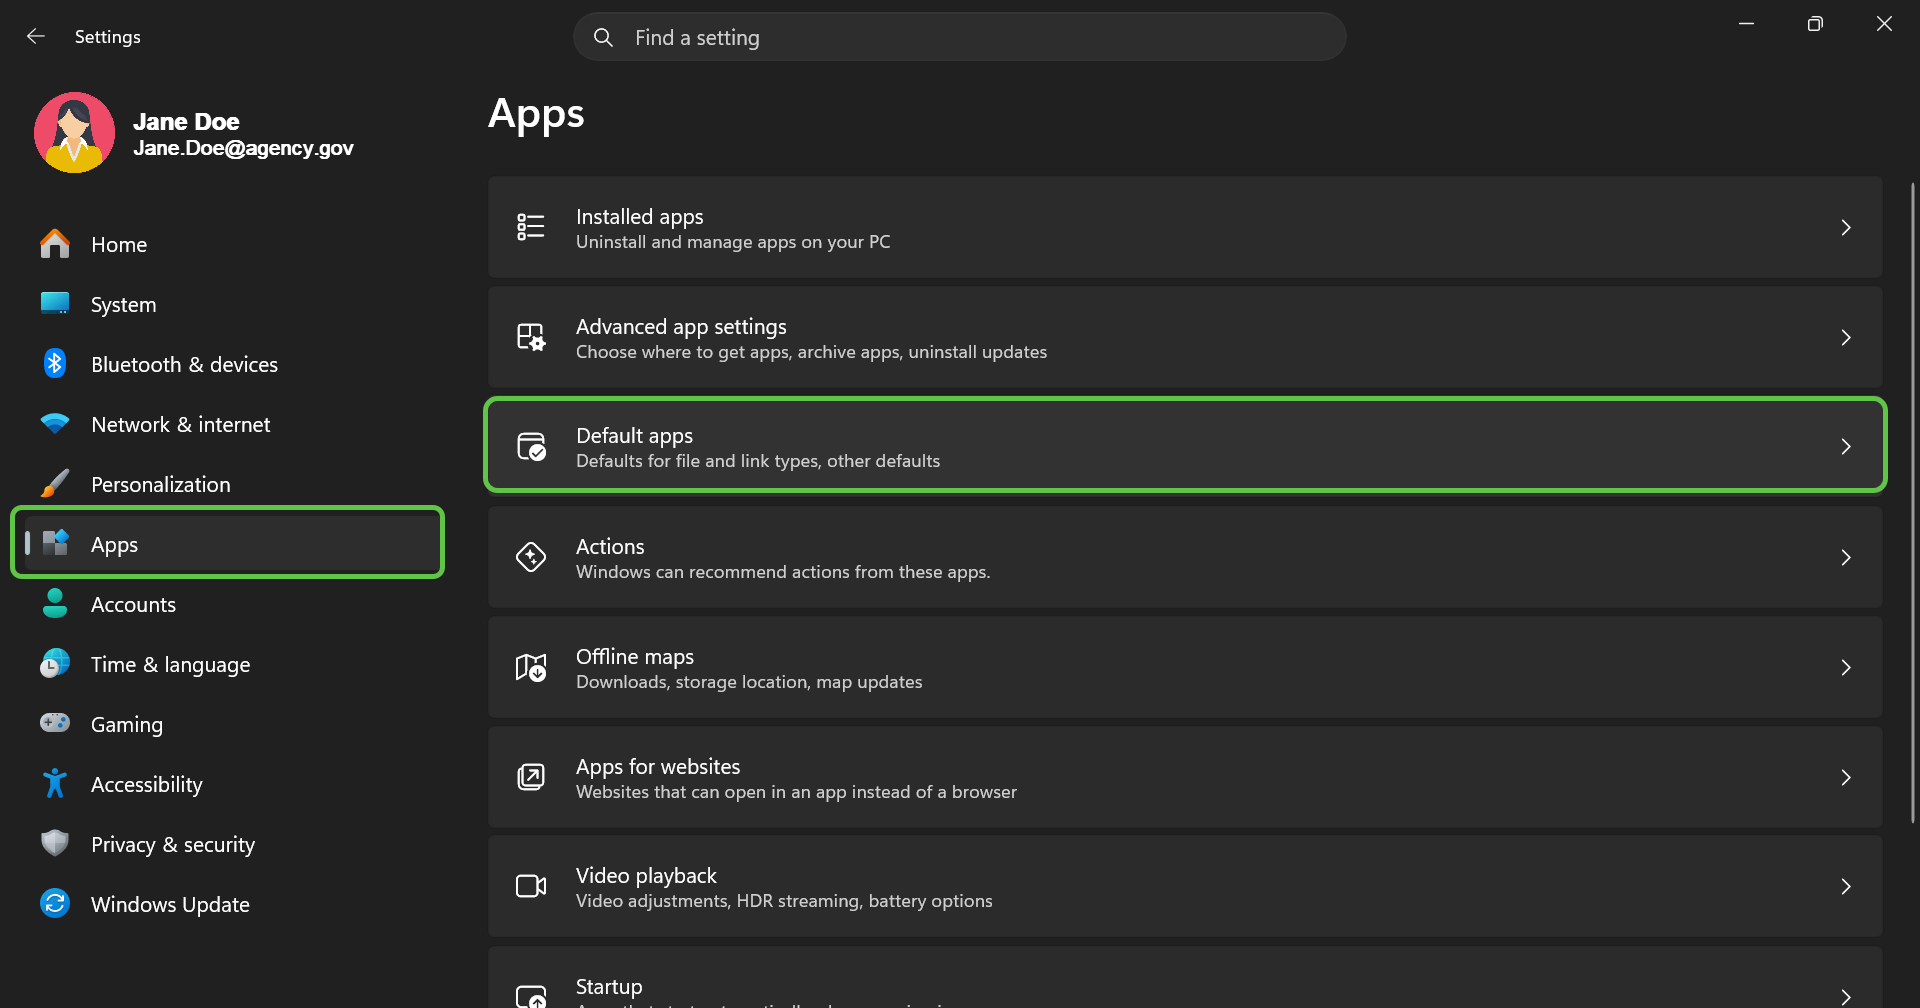Open Personalization settings
This screenshot has width=1920, height=1008.
point(228,484)
